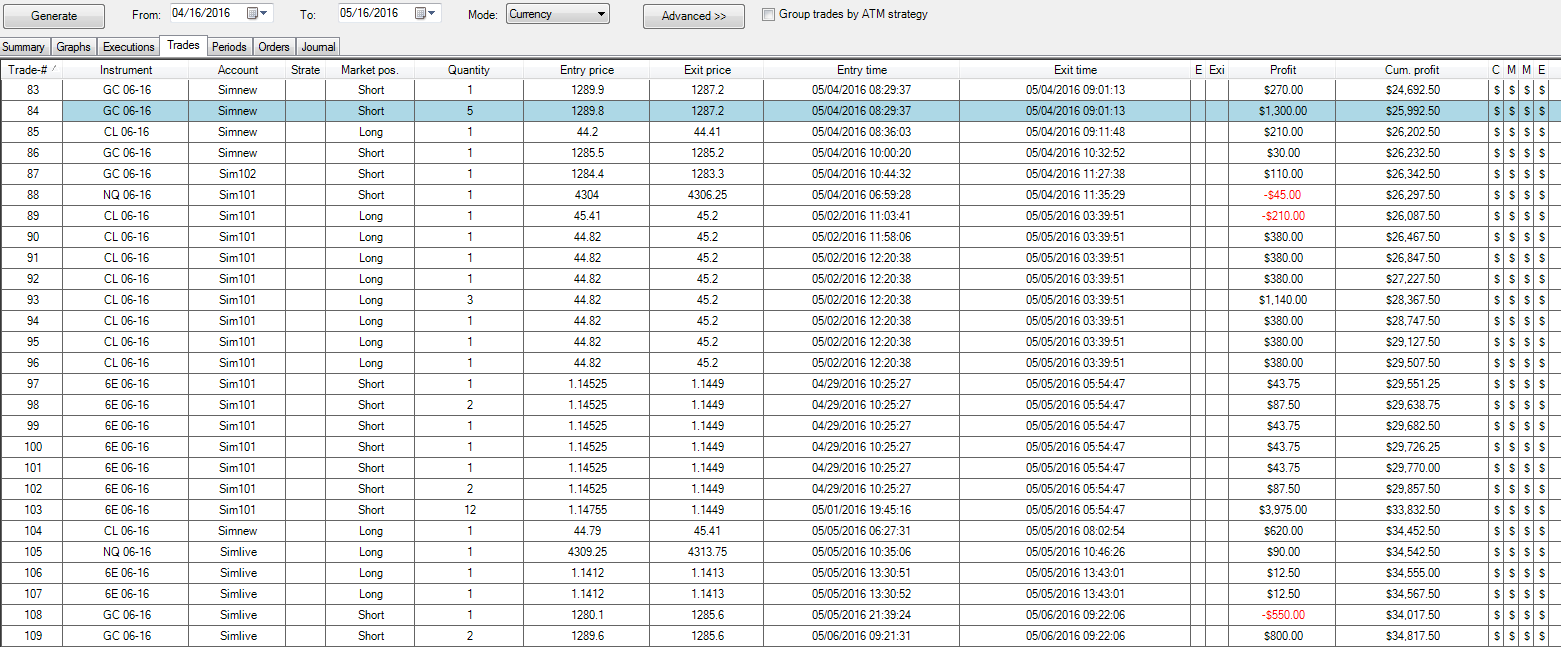Open the Journal tab

click(318, 47)
